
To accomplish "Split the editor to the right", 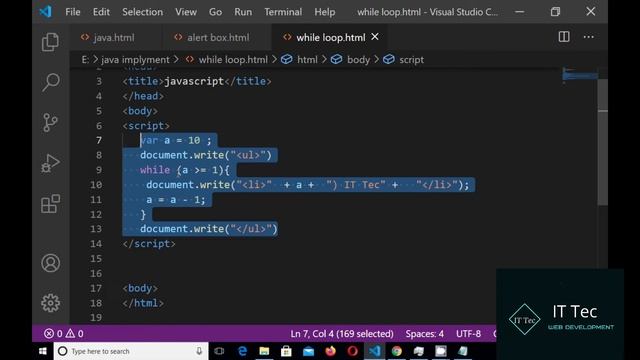I will coord(564,37).
